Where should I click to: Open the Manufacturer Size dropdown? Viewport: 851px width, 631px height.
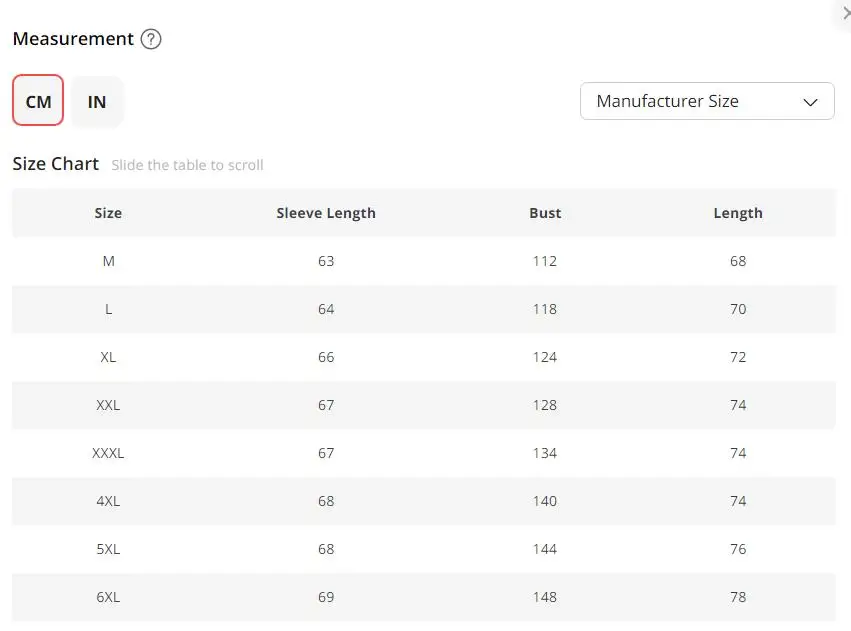(x=707, y=101)
